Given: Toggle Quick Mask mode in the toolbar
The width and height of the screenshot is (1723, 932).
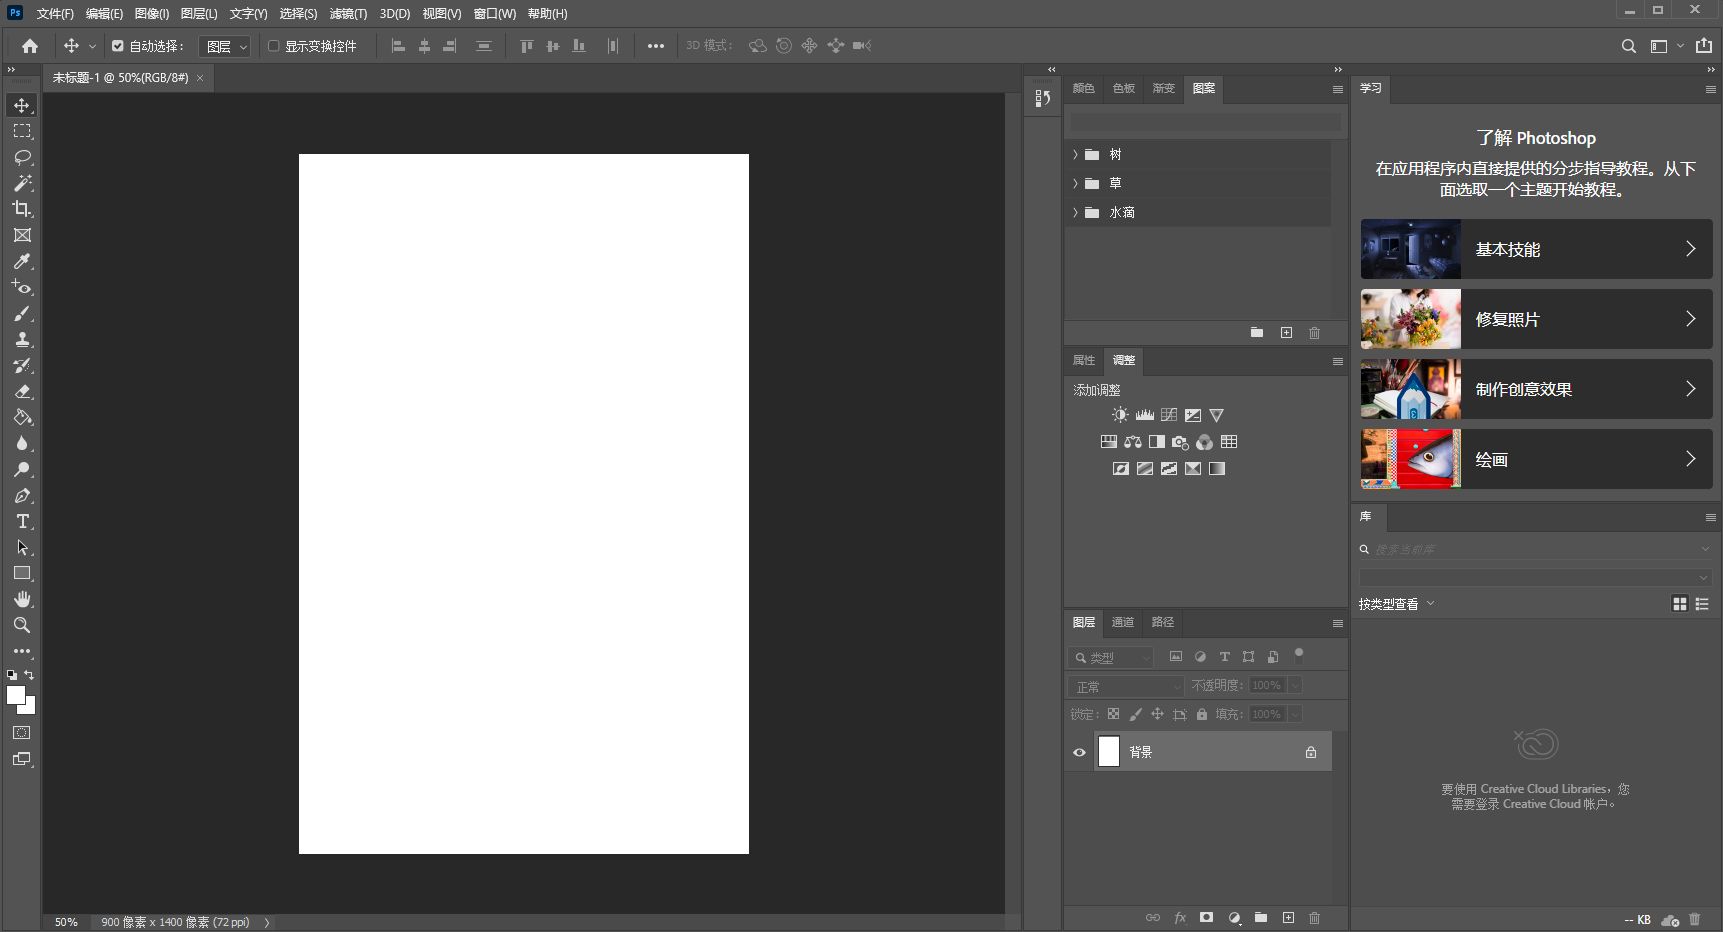Looking at the screenshot, I should click(22, 733).
